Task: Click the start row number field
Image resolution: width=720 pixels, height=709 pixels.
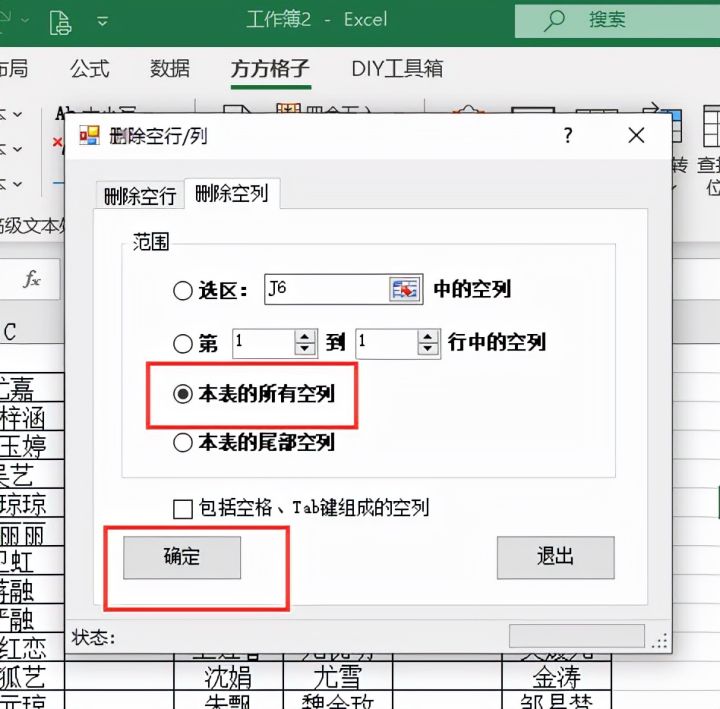Action: [263, 343]
